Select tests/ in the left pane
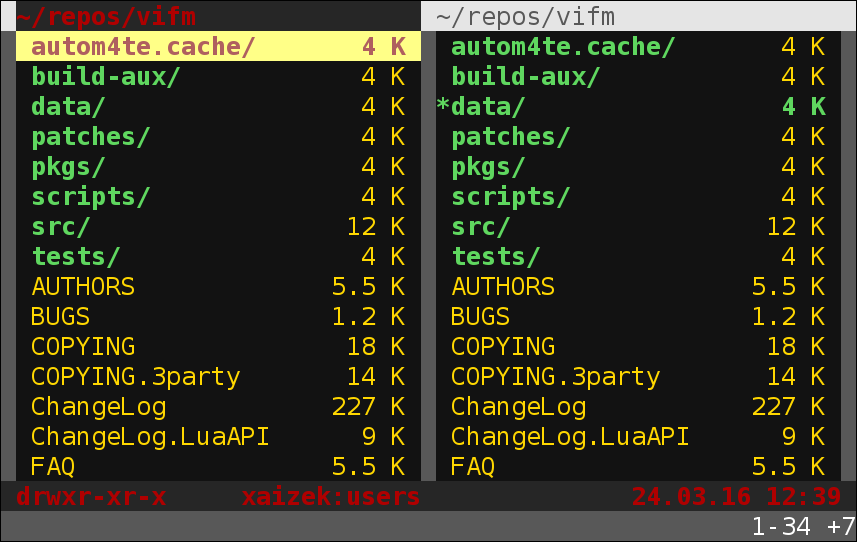The height and width of the screenshot is (542, 857). click(x=219, y=257)
